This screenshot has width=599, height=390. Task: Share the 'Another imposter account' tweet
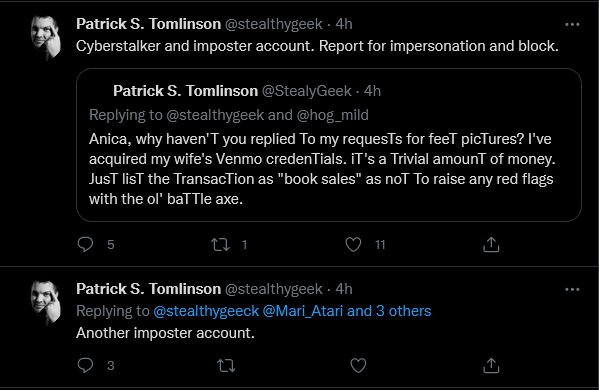coord(491,366)
